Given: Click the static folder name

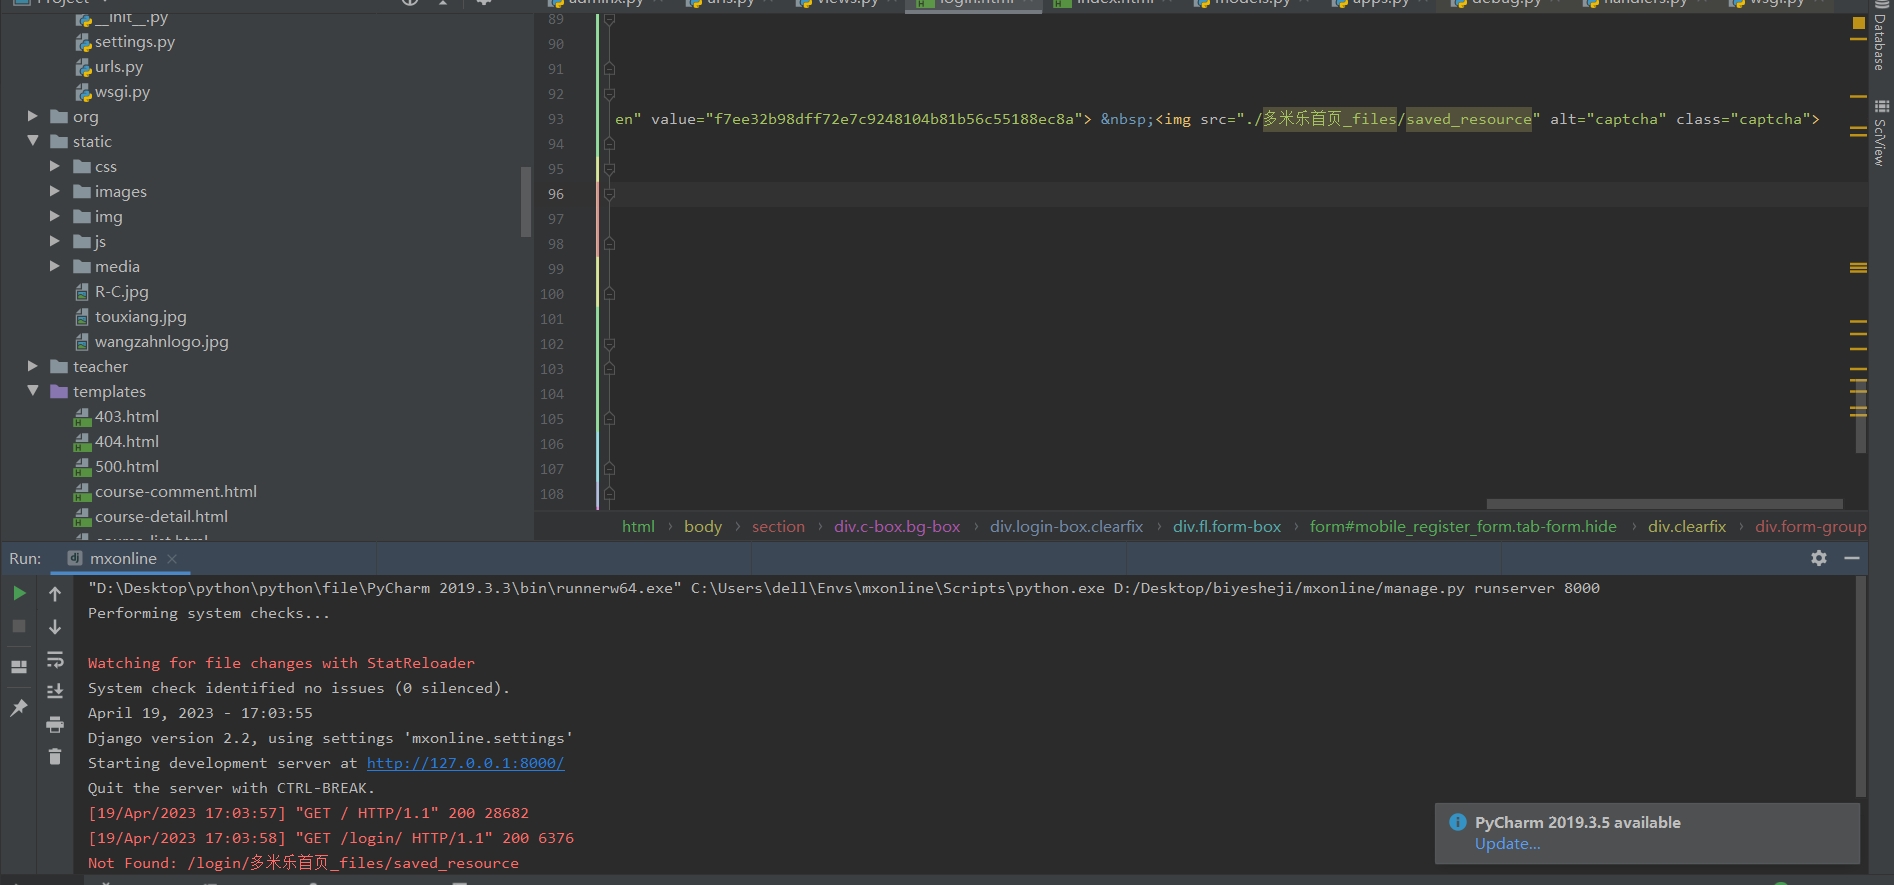Looking at the screenshot, I should (x=92, y=142).
